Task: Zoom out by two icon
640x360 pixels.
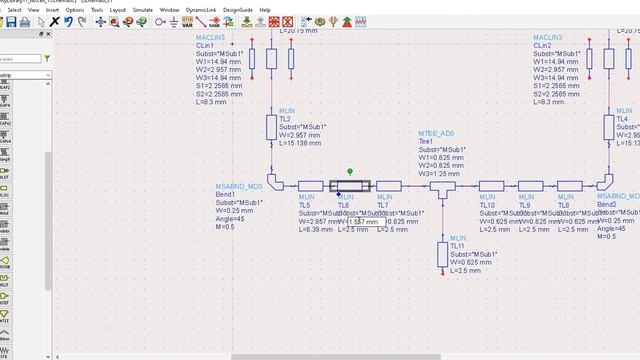Action: pos(142,22)
